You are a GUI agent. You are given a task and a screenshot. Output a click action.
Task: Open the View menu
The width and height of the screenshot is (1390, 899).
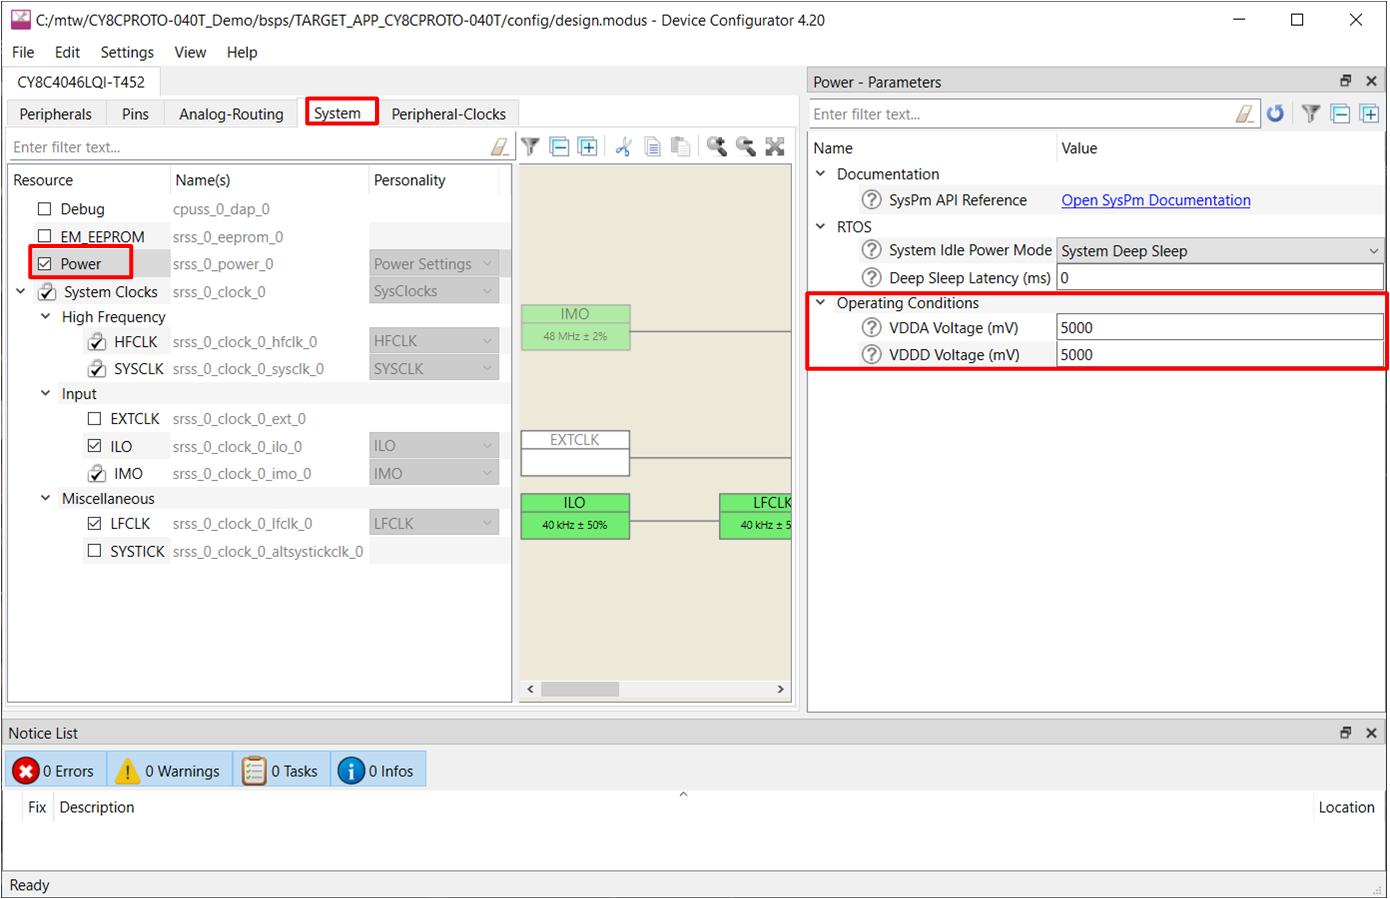coord(190,52)
